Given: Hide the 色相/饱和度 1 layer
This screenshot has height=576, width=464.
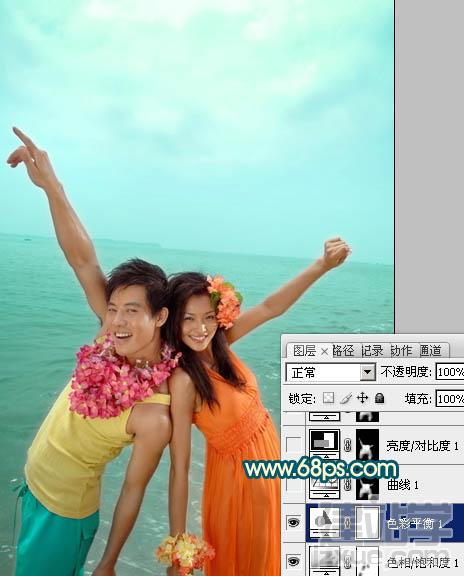Looking at the screenshot, I should 293,561.
